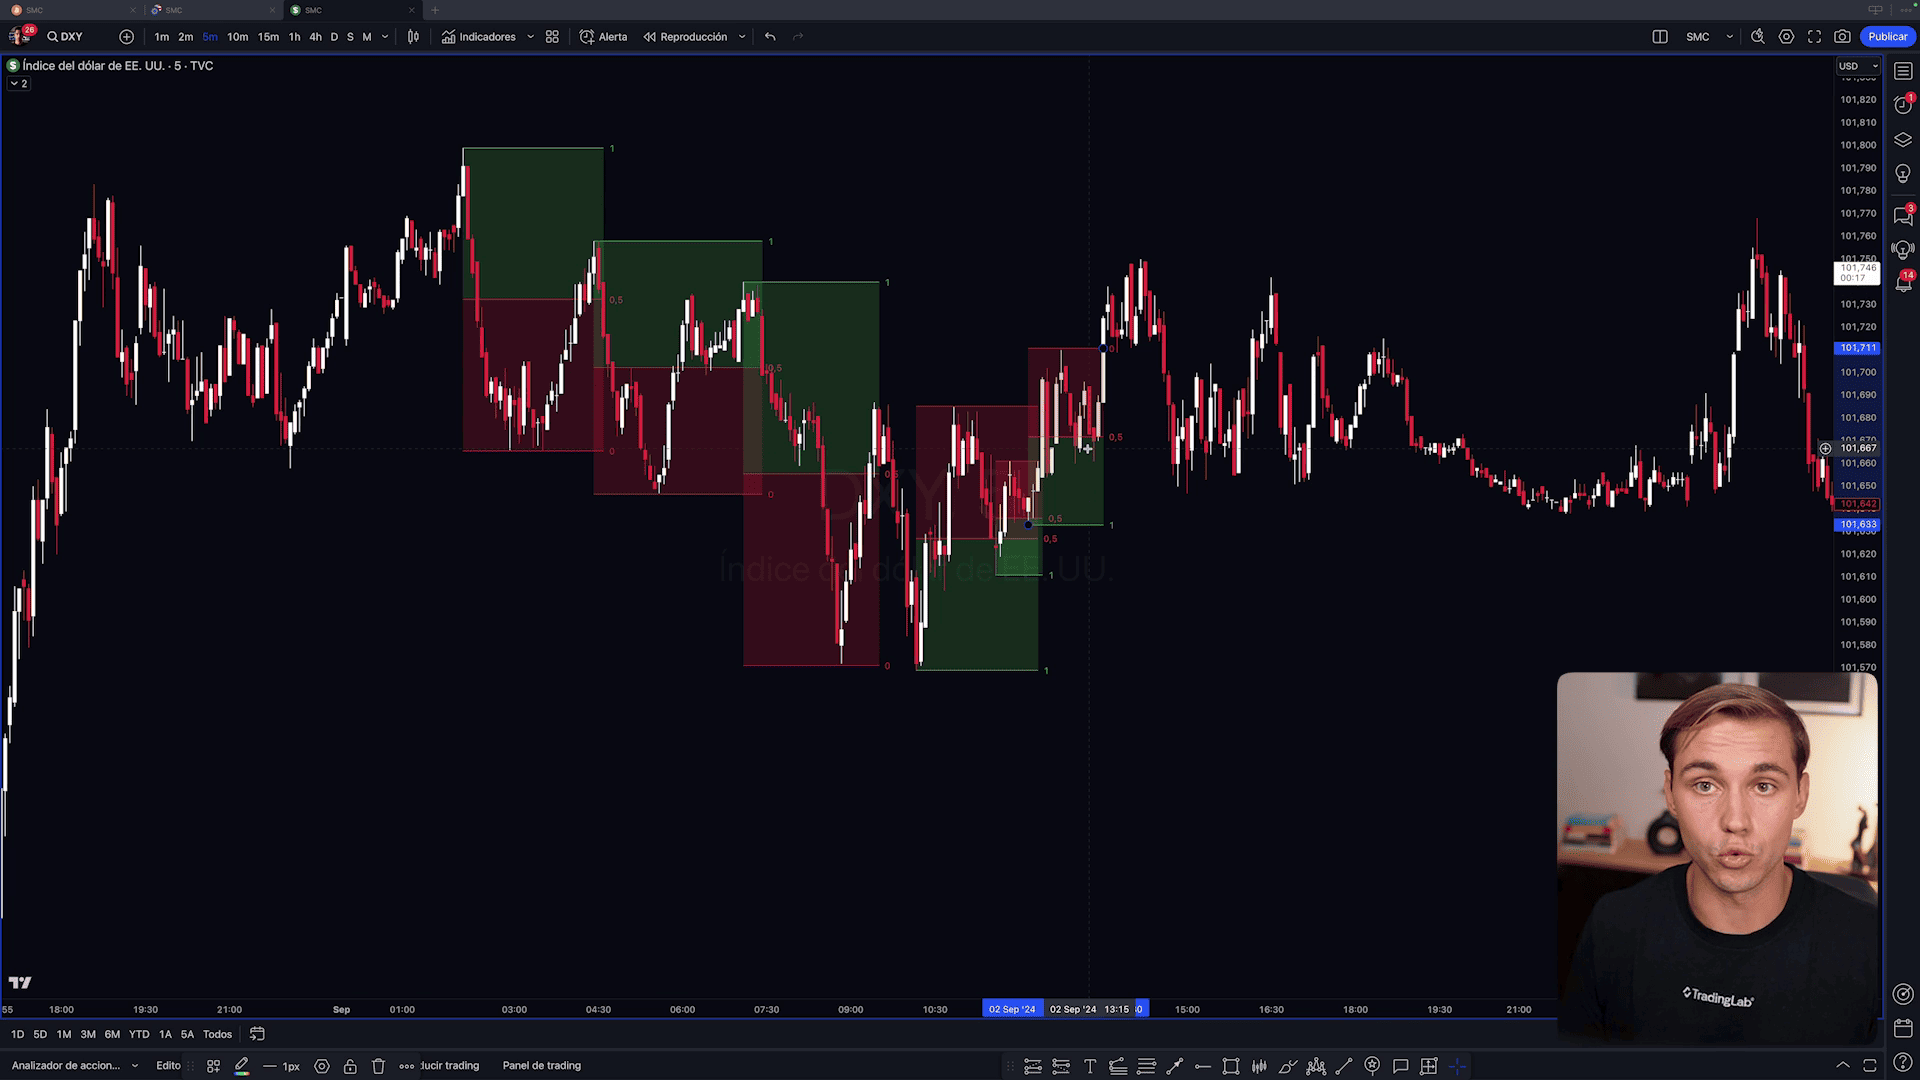The height and width of the screenshot is (1080, 1920).
Task: Select the rectangle shape tool
Action: click(x=1231, y=1066)
